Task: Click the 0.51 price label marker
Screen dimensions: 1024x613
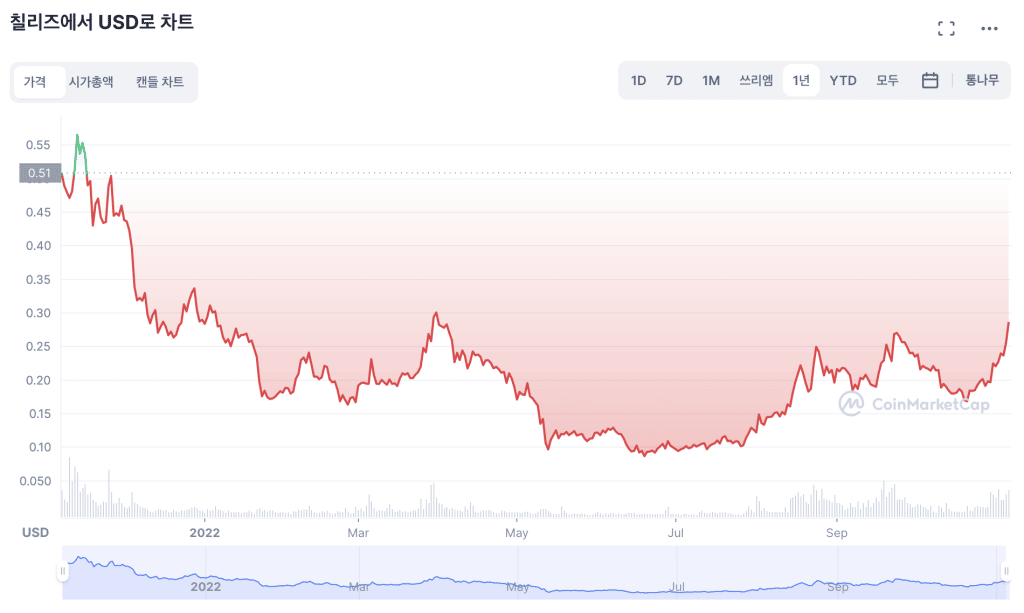Action: 40,174
